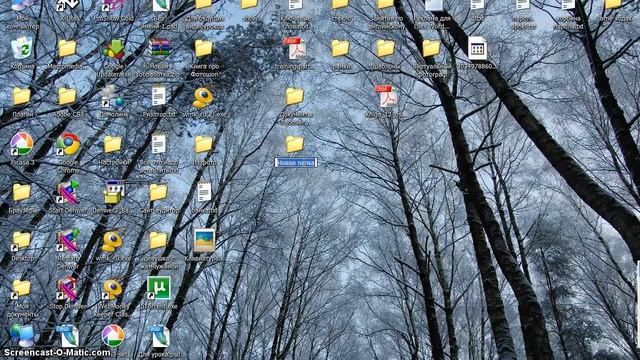
Task: Open the Клавиатура image file icon
Action: 204,240
